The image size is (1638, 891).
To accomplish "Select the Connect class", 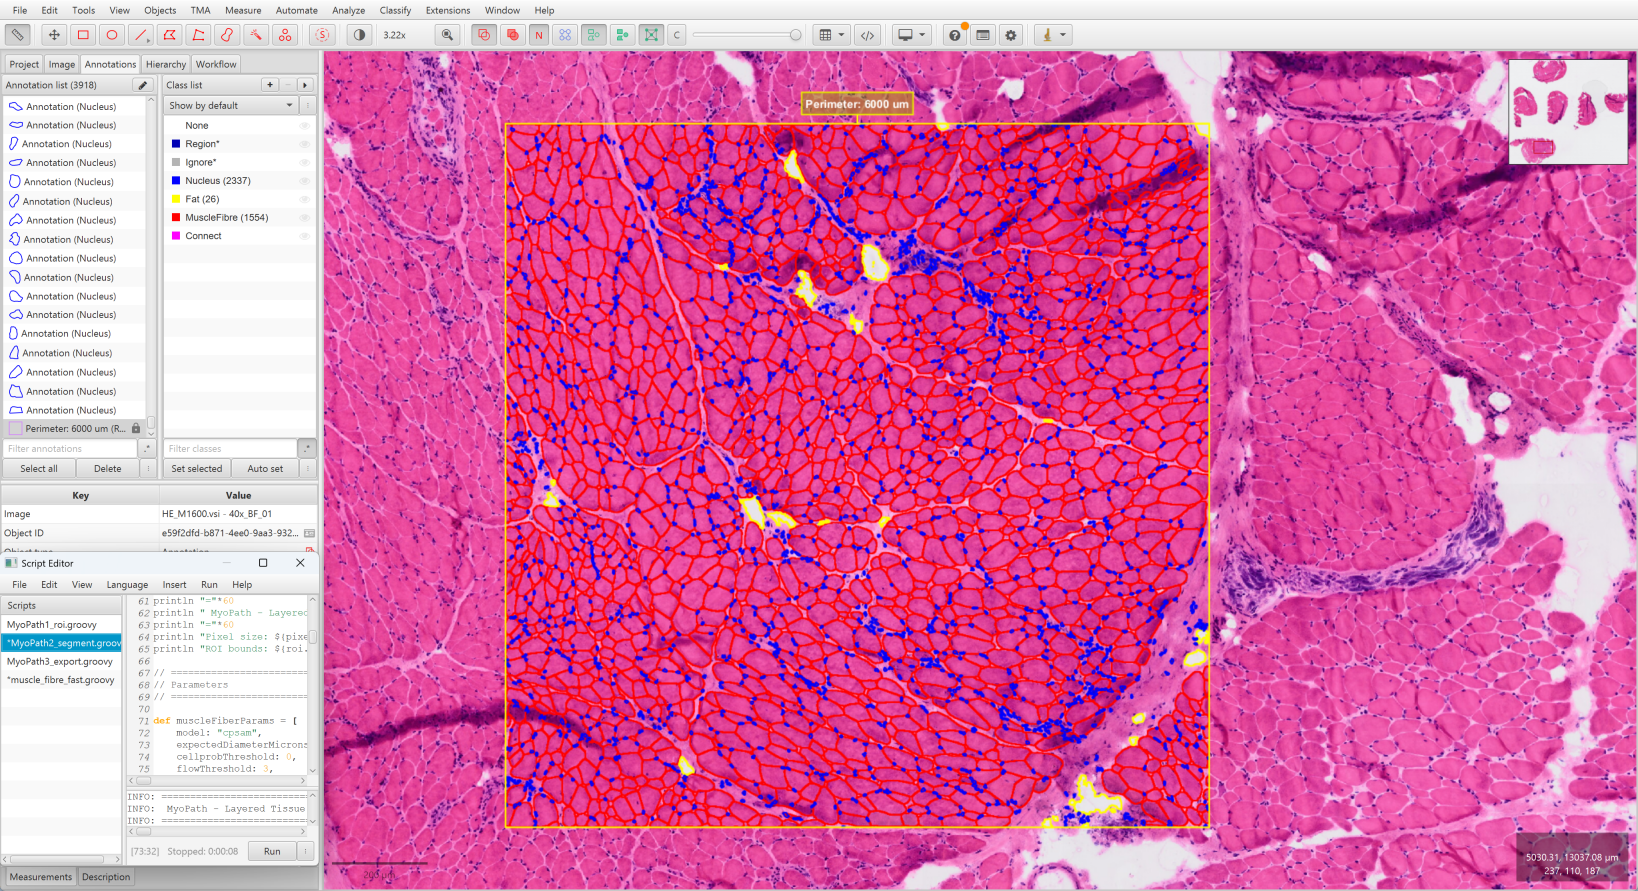I will coord(203,236).
